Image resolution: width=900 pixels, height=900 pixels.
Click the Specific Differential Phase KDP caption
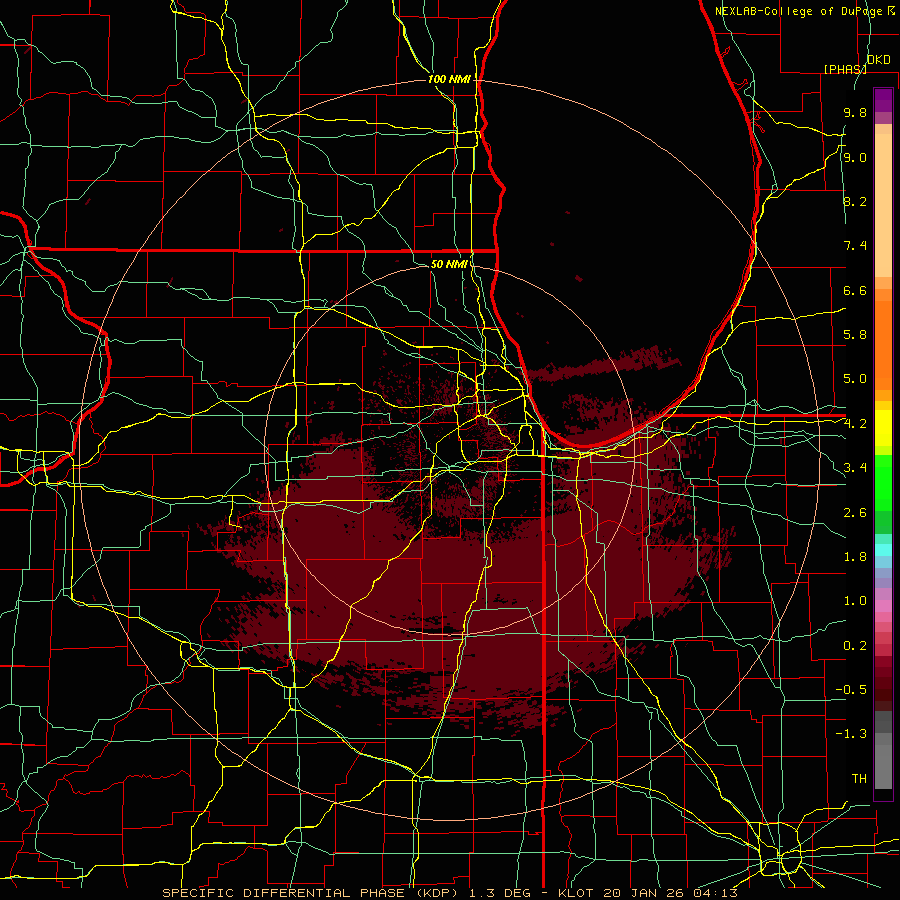point(449,893)
